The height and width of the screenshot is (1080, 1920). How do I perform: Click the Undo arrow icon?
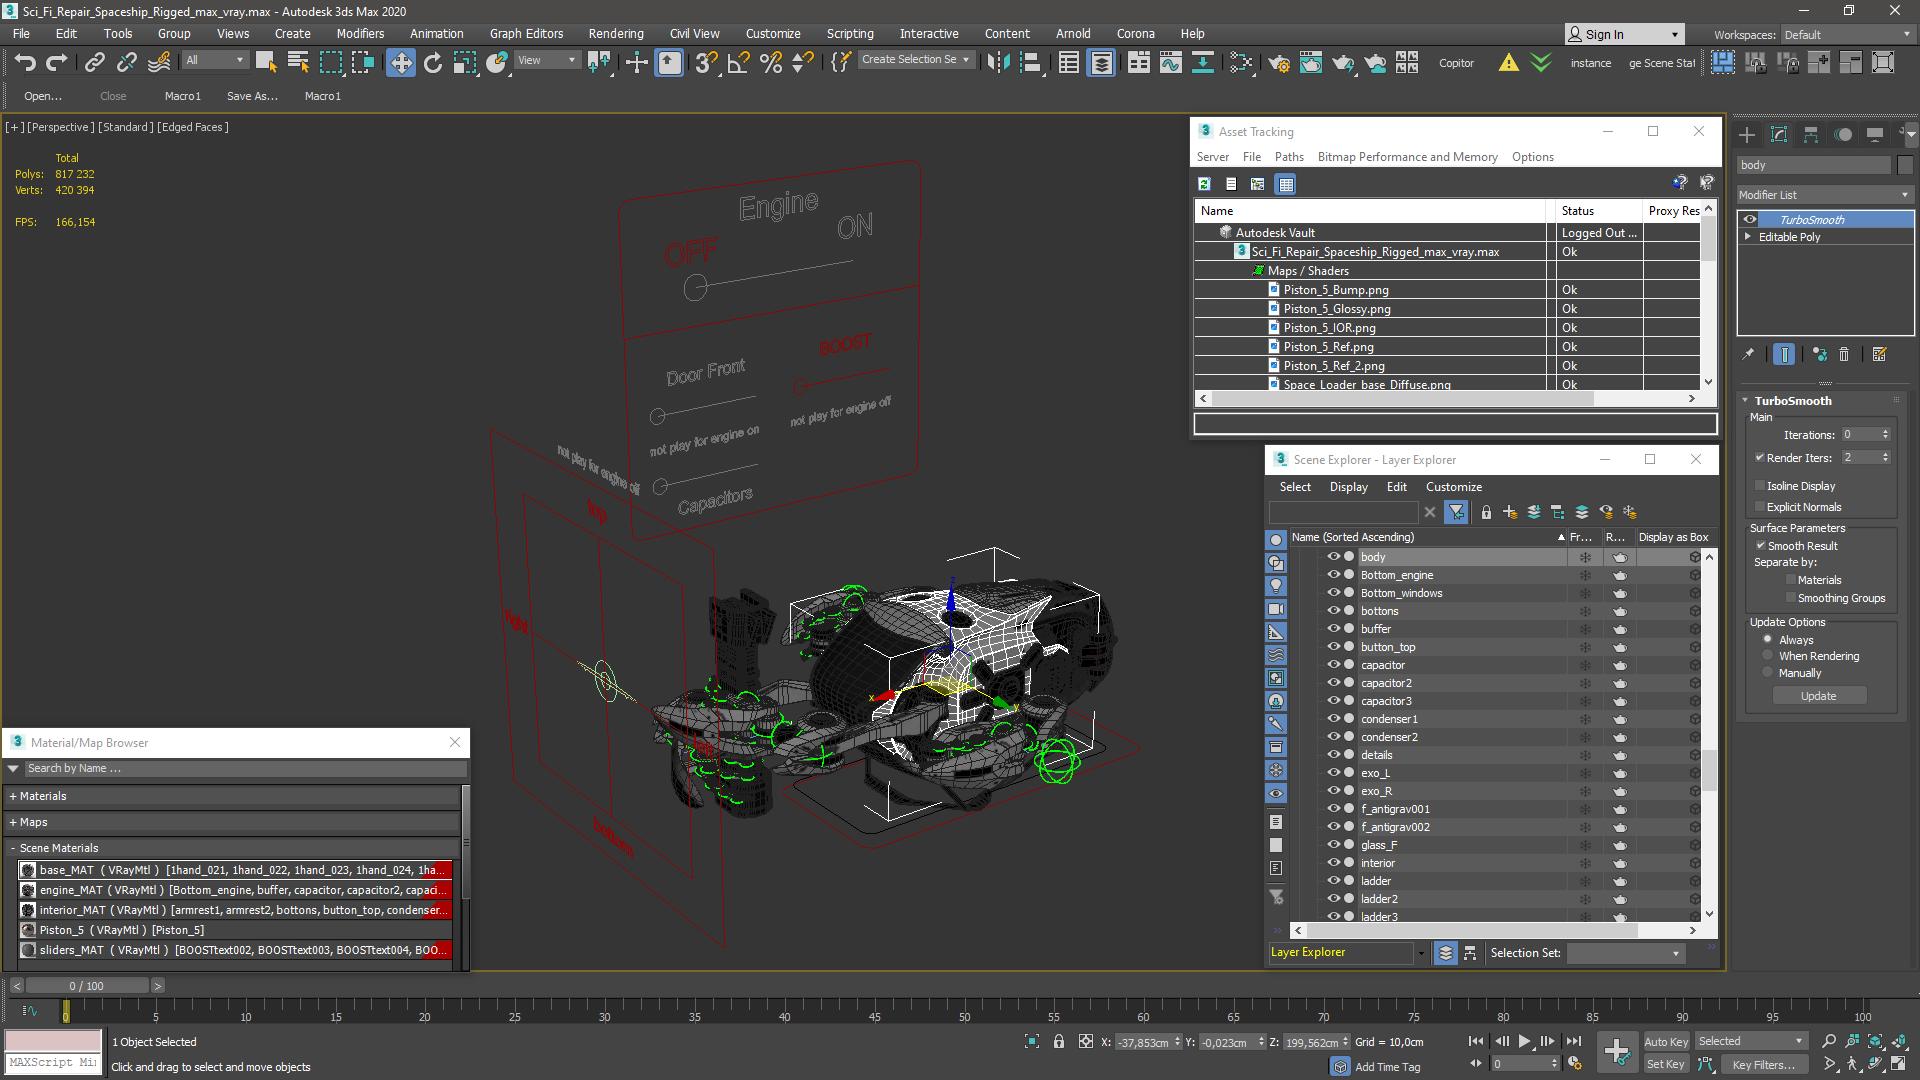point(25,62)
